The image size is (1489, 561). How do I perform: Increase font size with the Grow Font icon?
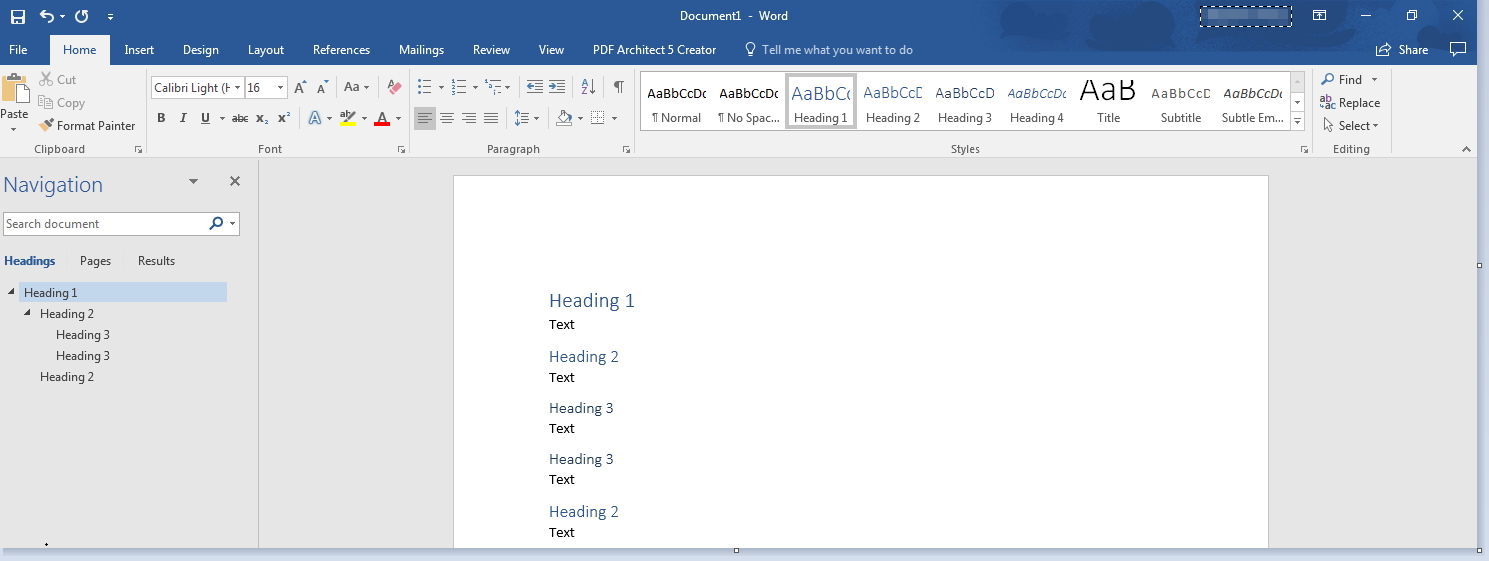(301, 88)
